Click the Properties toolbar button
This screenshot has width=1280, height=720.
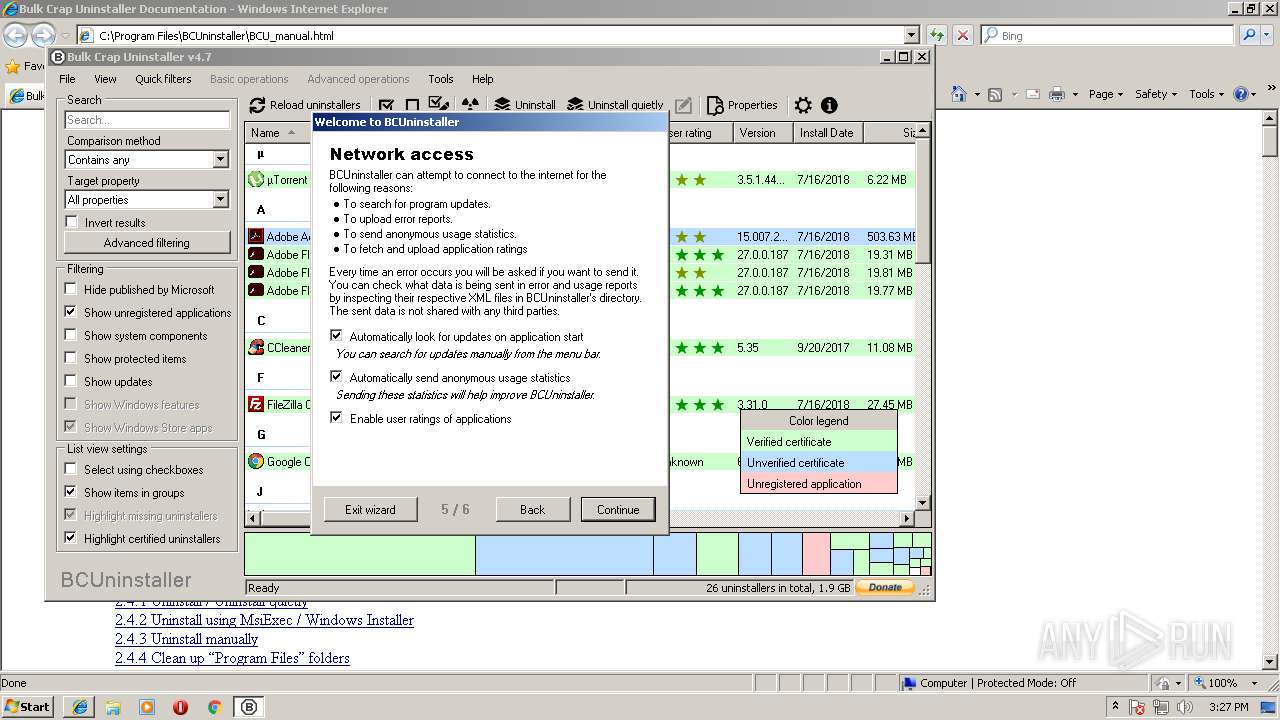click(742, 105)
